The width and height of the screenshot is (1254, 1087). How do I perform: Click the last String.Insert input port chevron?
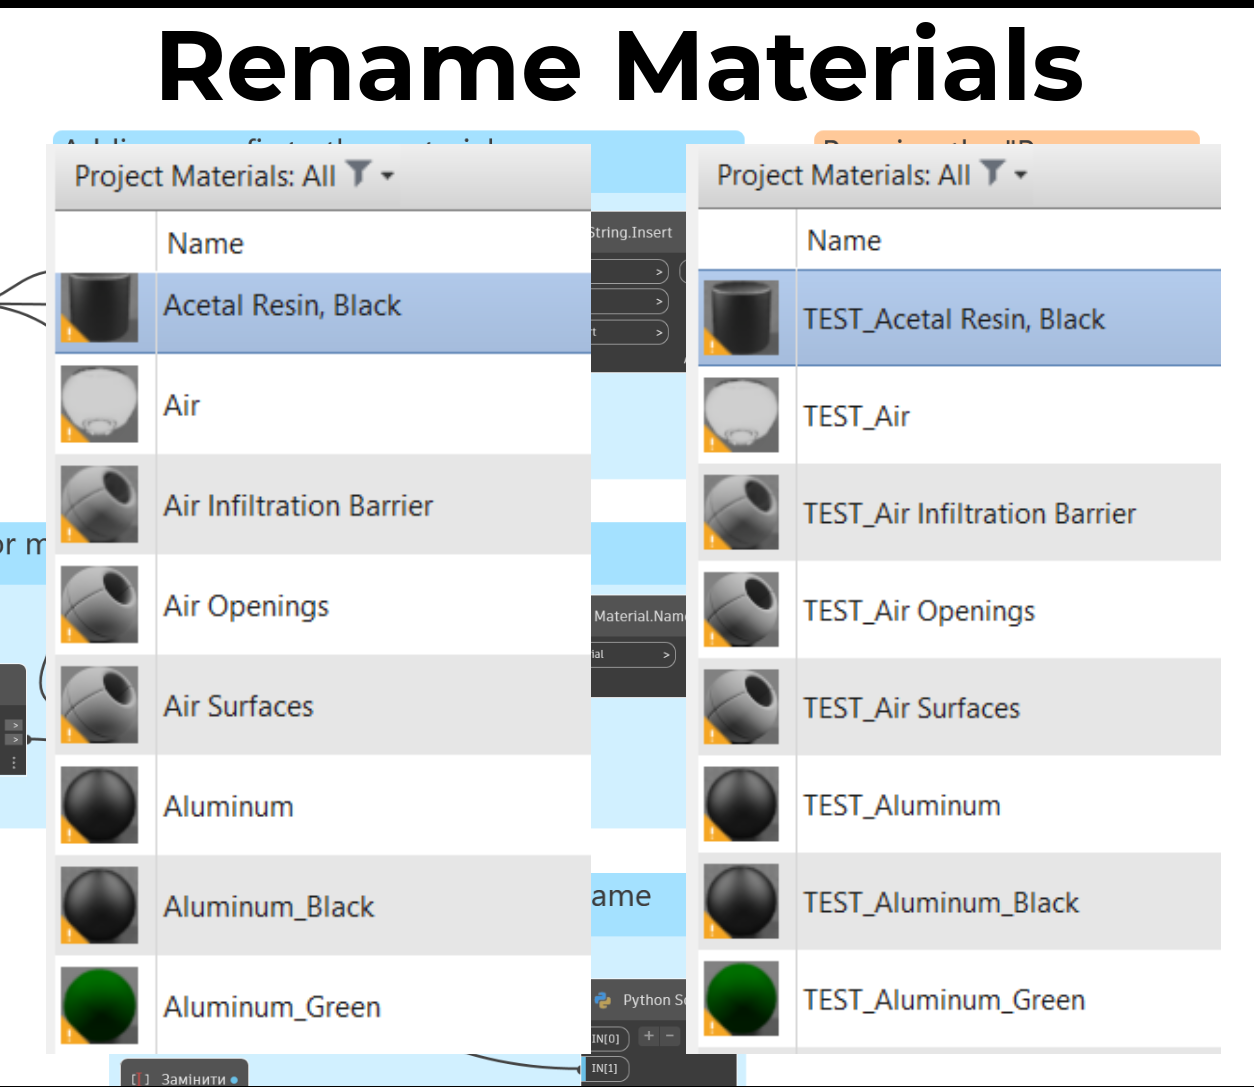tap(659, 332)
